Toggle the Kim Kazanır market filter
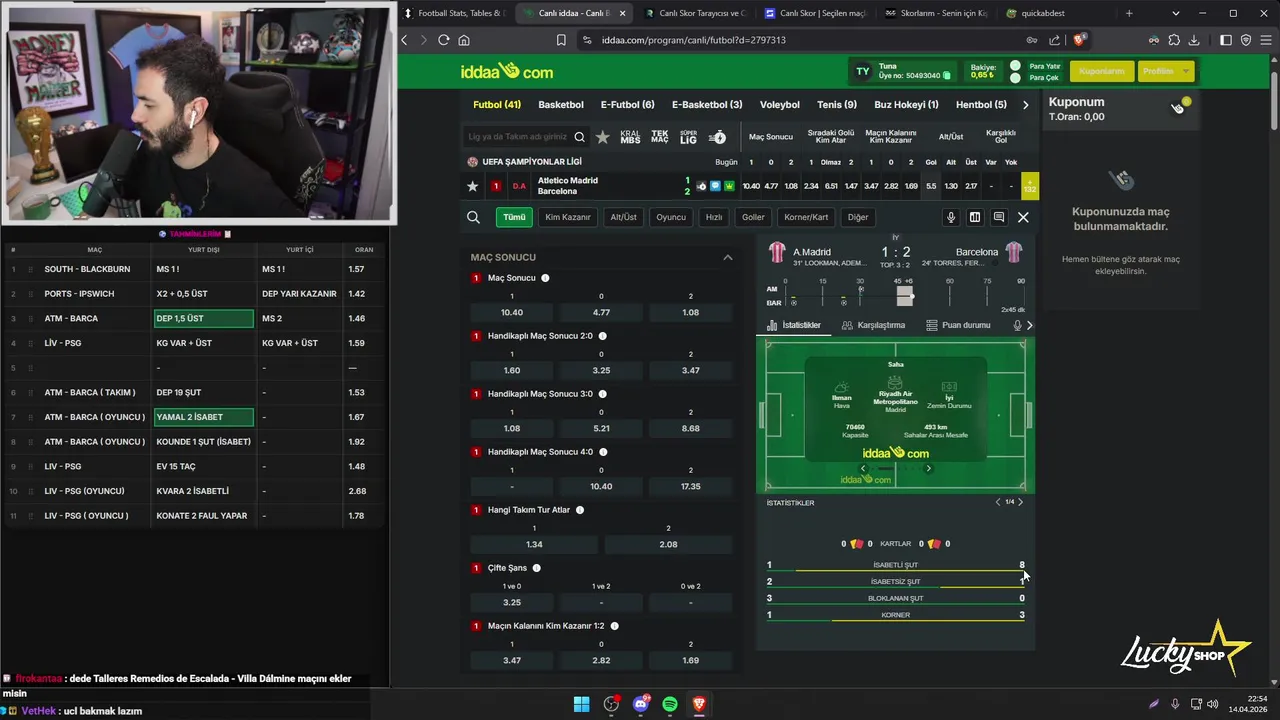This screenshot has width=1280, height=720. tap(568, 217)
